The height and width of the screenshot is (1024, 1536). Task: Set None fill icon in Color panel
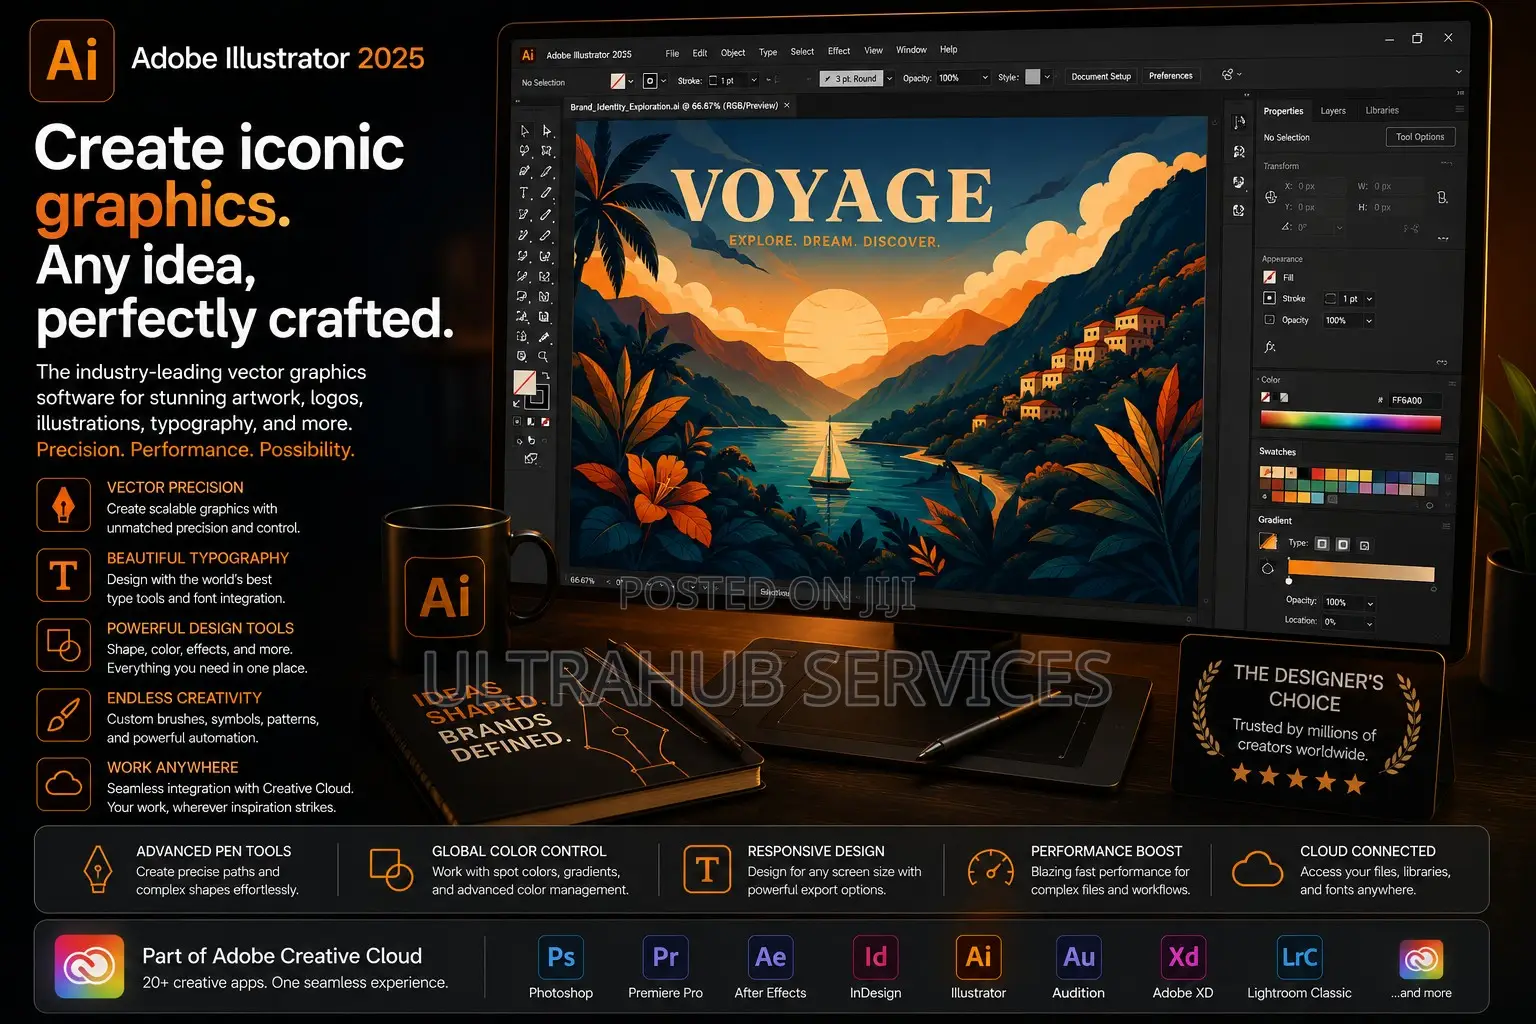click(1266, 398)
